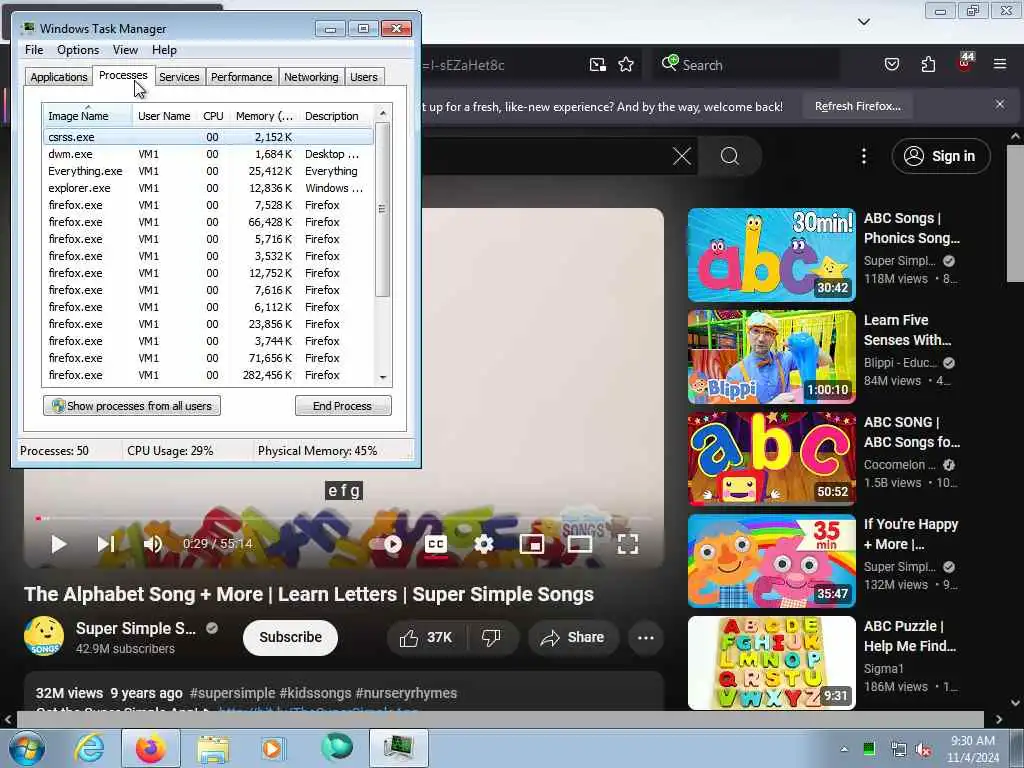The width and height of the screenshot is (1024, 768).
Task: Open Blippi Learn Five Senses thumbnail
Action: (x=771, y=357)
